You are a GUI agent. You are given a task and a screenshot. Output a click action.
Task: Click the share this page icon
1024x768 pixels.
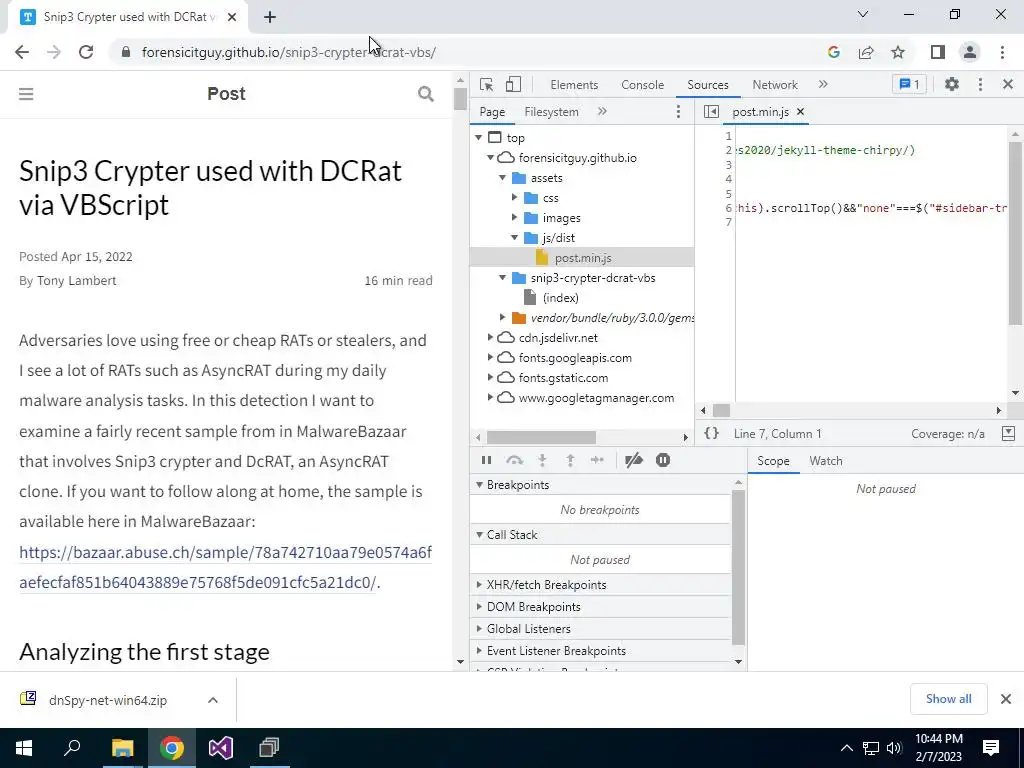(x=866, y=52)
